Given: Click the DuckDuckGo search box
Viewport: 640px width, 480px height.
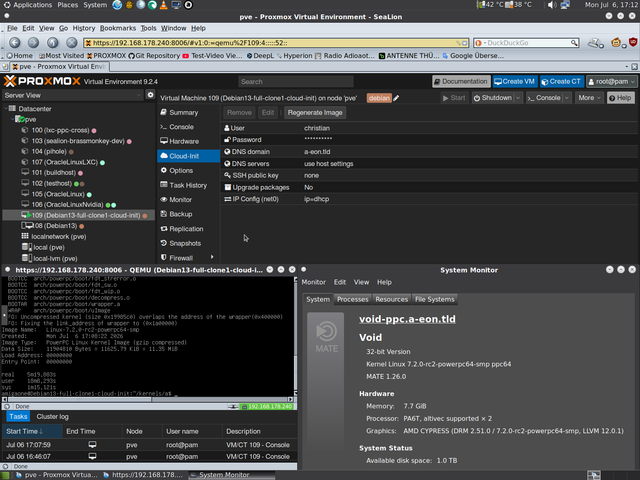Looking at the screenshot, I should click(x=526, y=43).
